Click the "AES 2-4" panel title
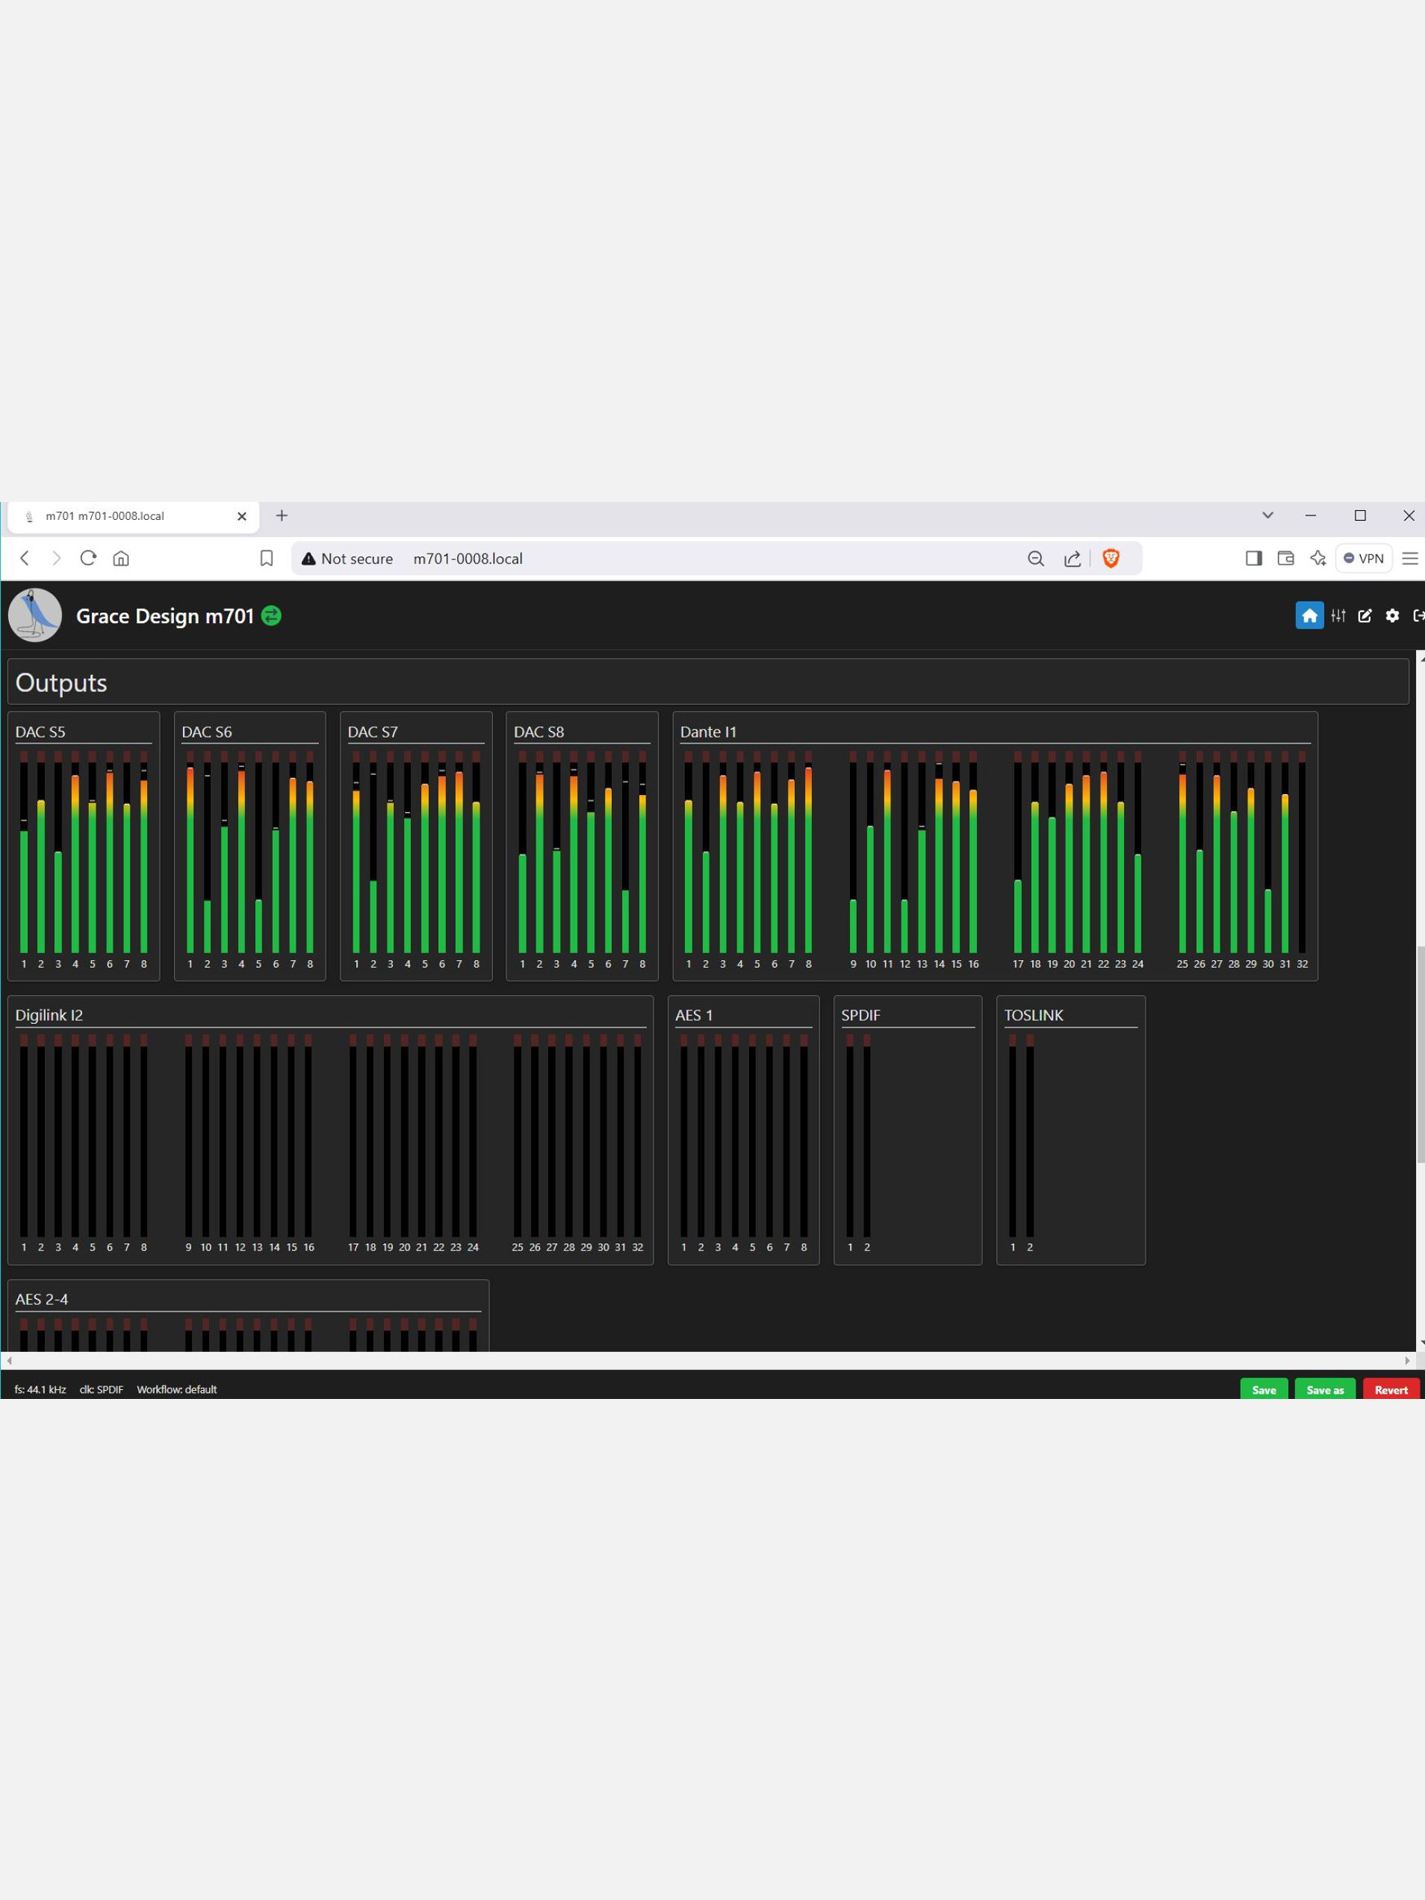Image resolution: width=1425 pixels, height=1900 pixels. tap(42, 1299)
